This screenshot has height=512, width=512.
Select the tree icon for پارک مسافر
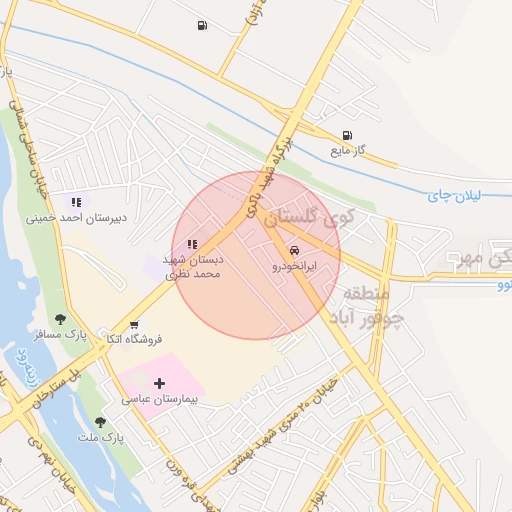click(60, 319)
